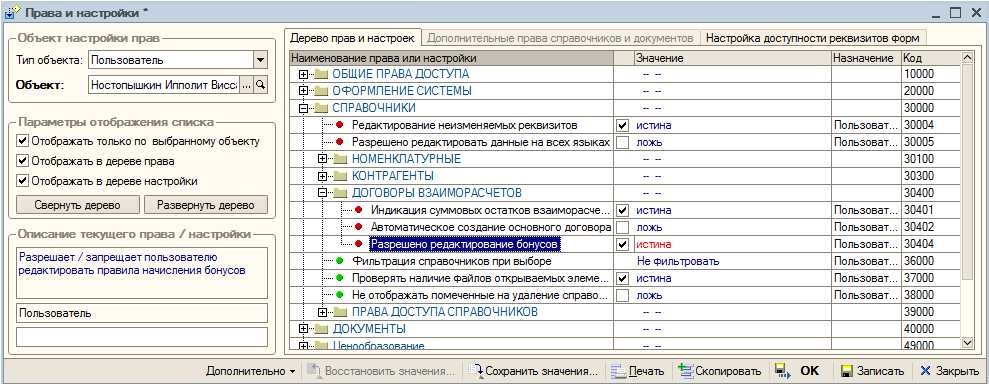This screenshot has width=989, height=384.
Task: Click green dot of Проверять наличие файлов
Action: tap(340, 278)
